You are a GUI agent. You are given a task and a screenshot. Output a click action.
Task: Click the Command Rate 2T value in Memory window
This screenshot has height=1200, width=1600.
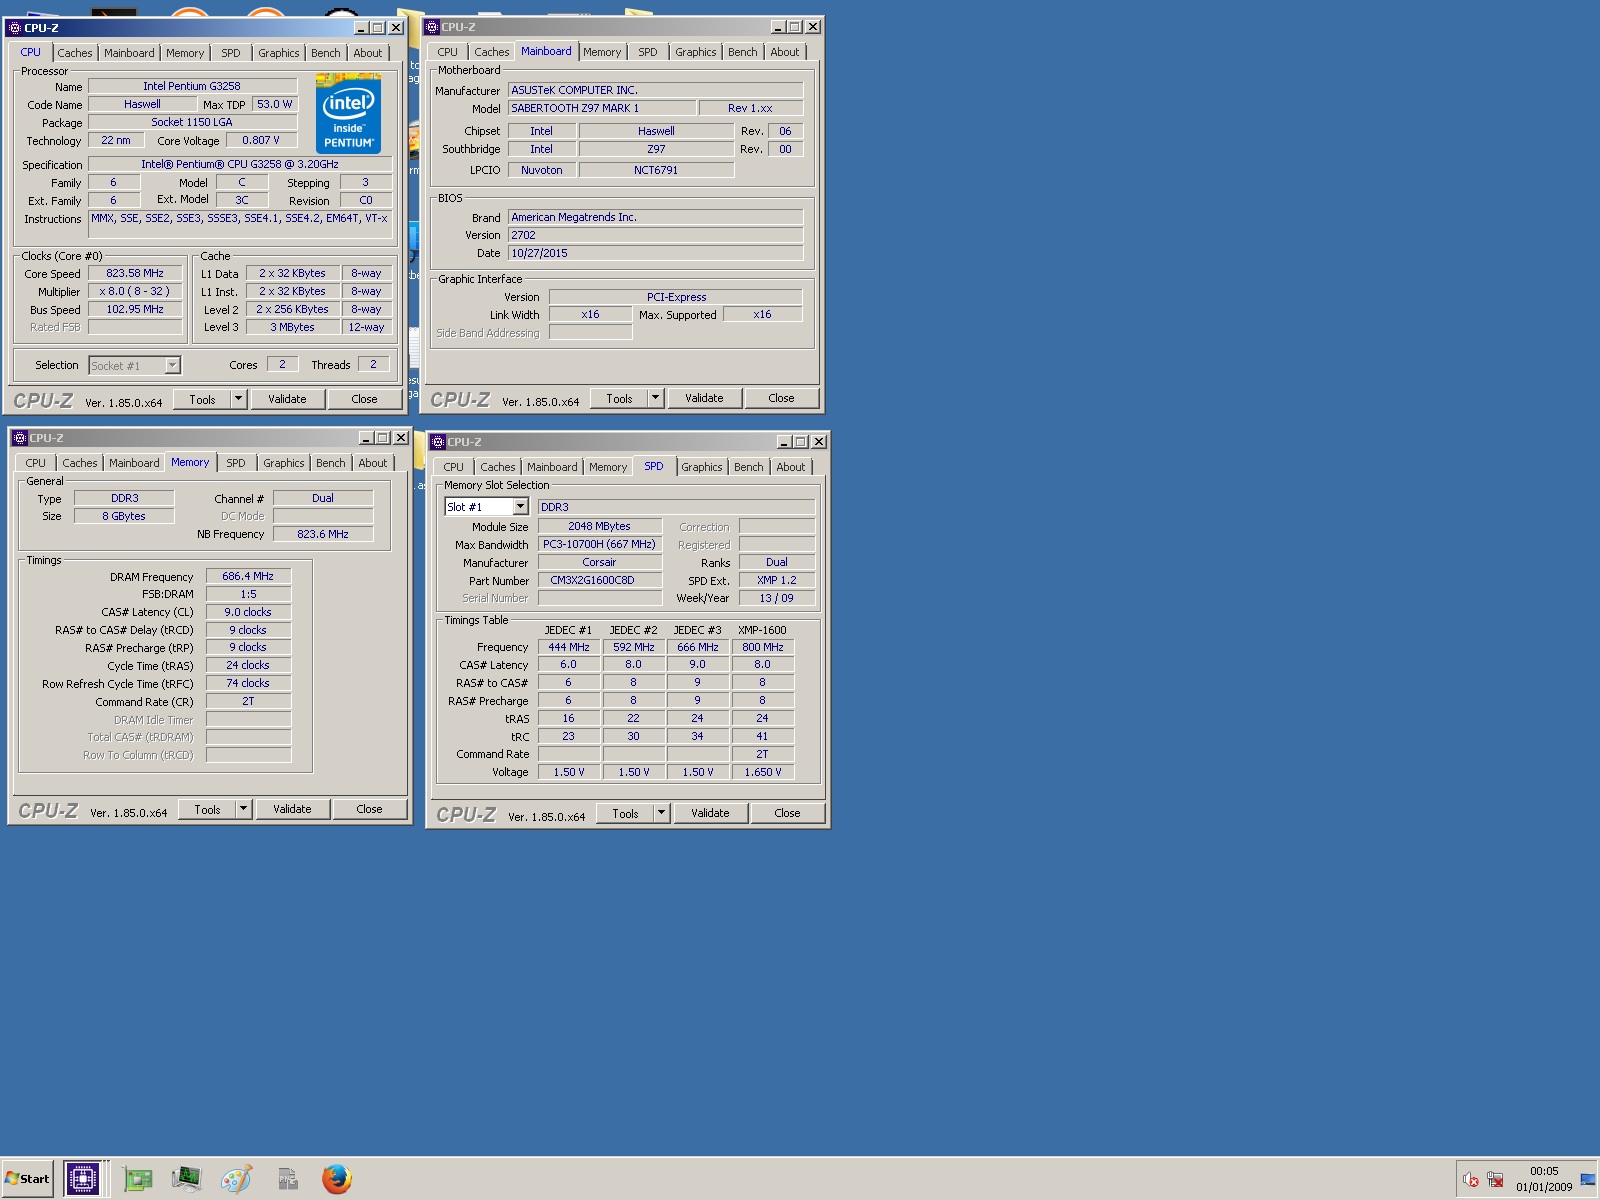click(x=248, y=701)
